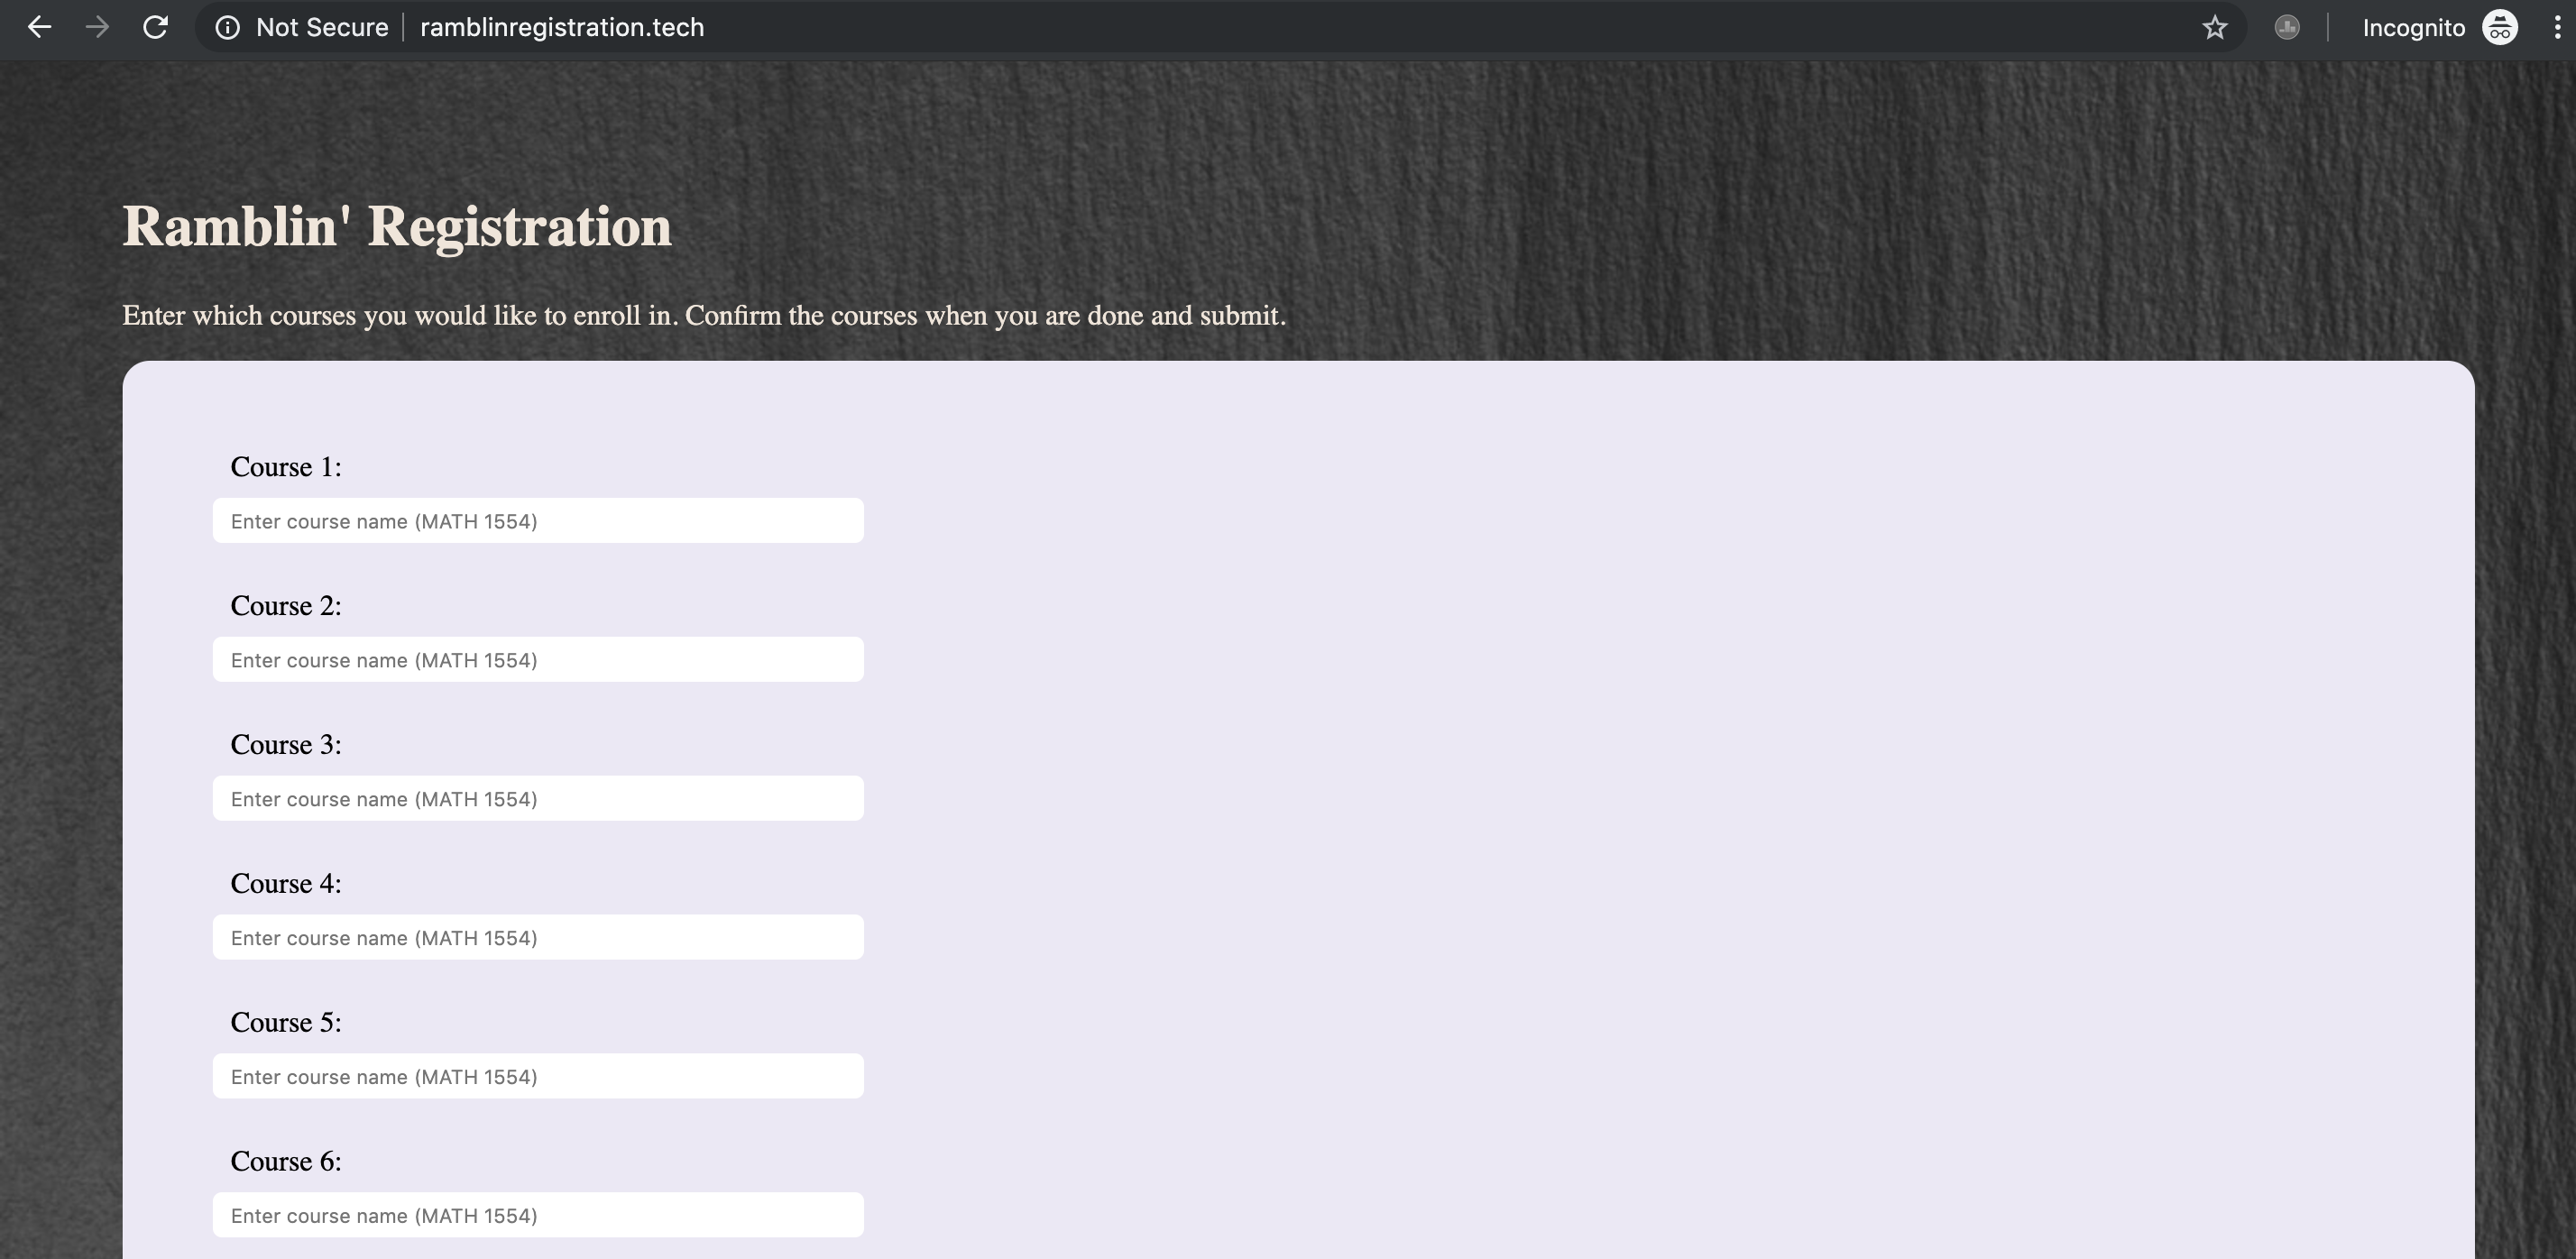Click the 'Not Secure' warning label
Viewport: 2576px width, 1259px height.
click(x=321, y=27)
